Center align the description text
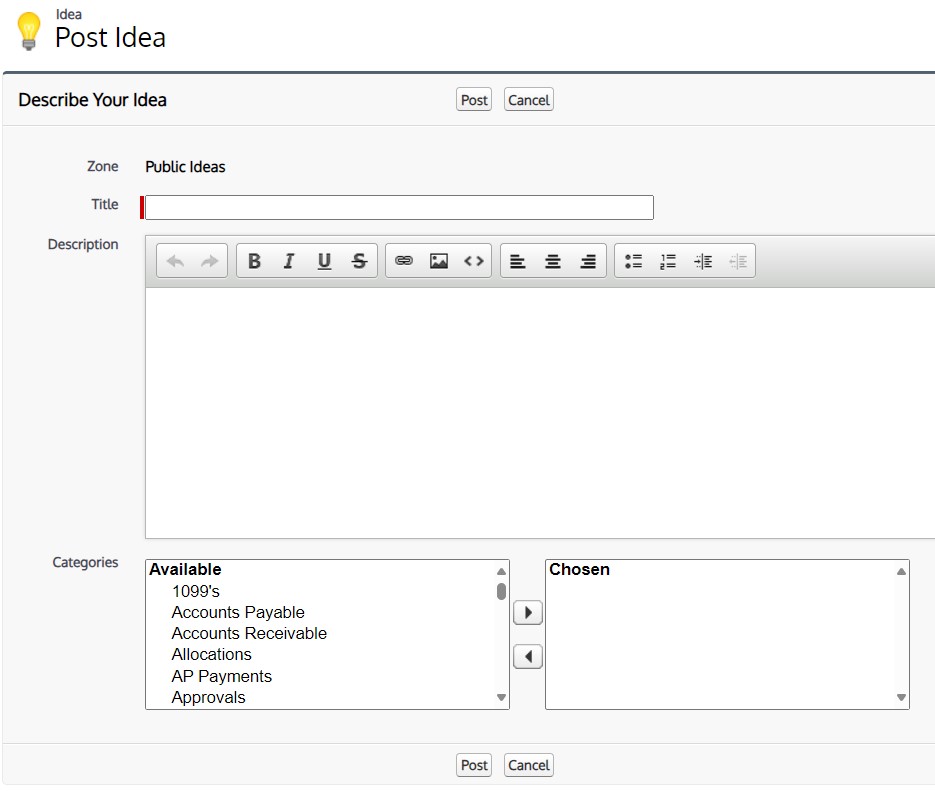Image resolution: width=935 pixels, height=792 pixels. tap(553, 261)
